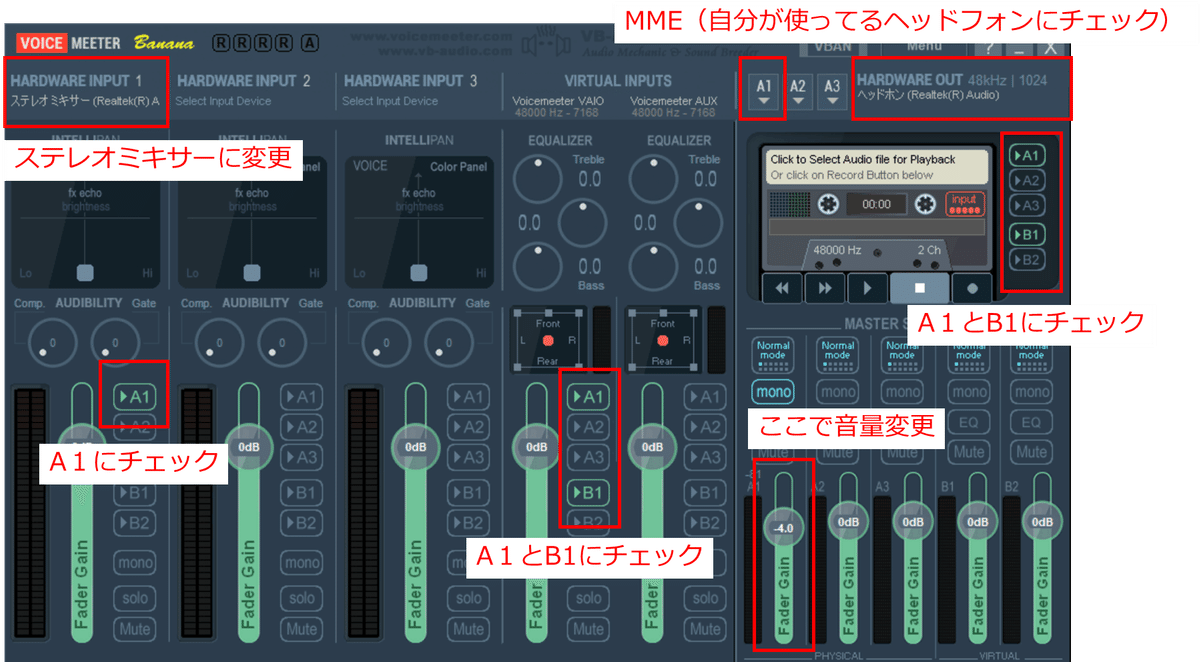This screenshot has width=1200, height=662.
Task: Click Hardware Input 3 Intellipan Color Panel
Action: pyautogui.click(x=418, y=220)
